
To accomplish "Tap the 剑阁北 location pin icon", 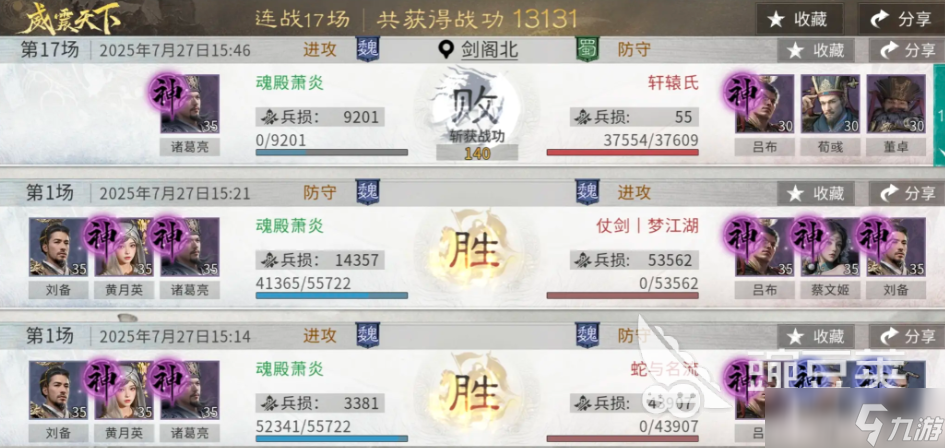I will tap(446, 50).
